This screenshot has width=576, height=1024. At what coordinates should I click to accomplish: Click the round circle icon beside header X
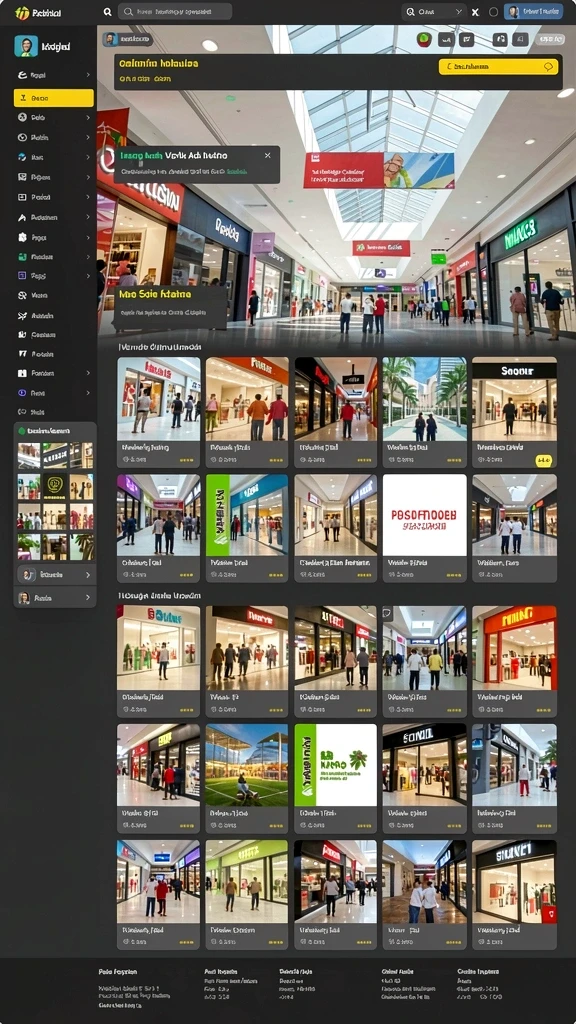(x=493, y=12)
